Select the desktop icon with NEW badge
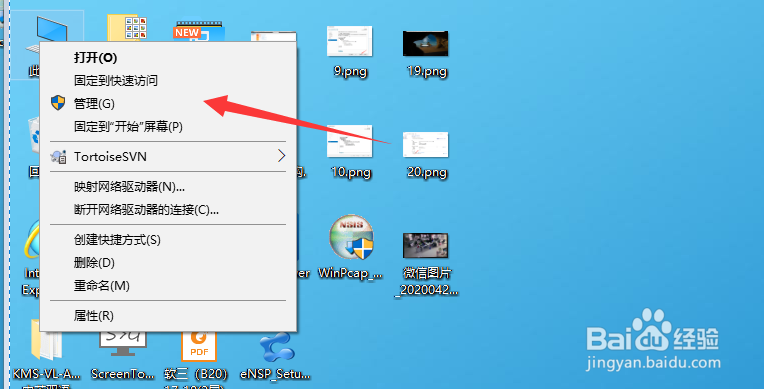The height and width of the screenshot is (389, 764). coord(199,32)
